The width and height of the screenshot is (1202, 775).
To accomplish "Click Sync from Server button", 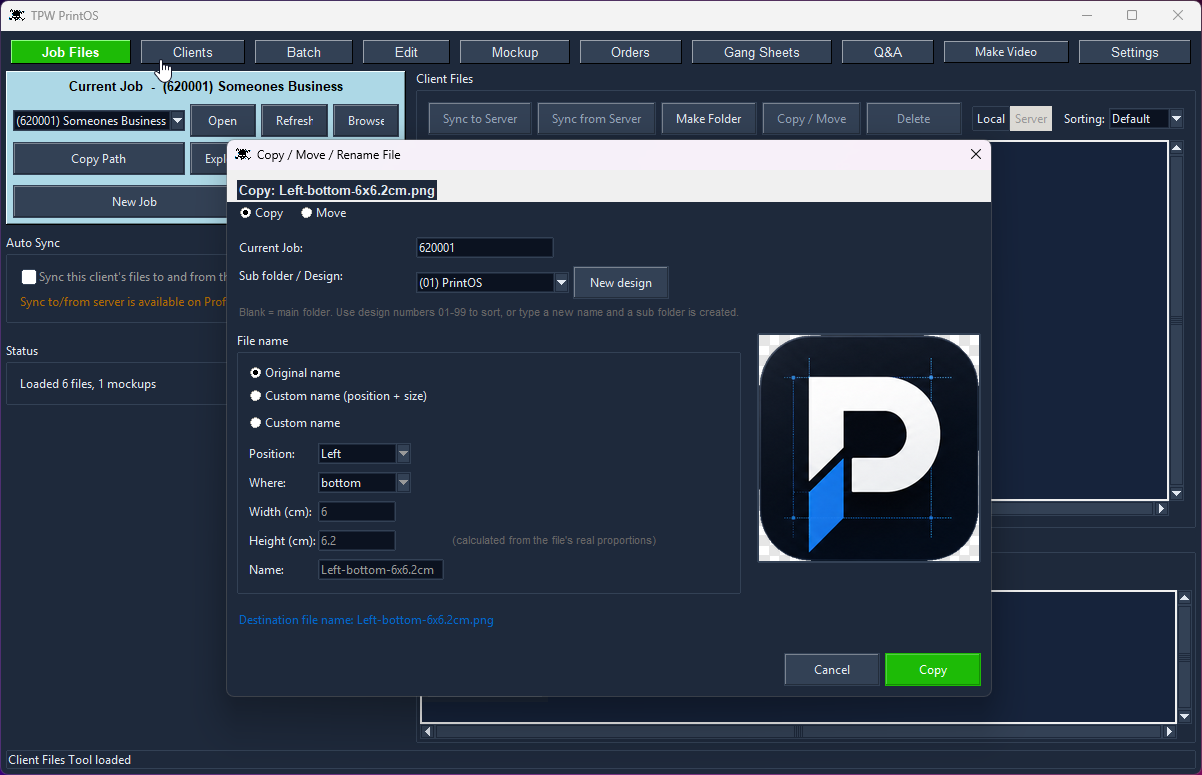I will (596, 119).
